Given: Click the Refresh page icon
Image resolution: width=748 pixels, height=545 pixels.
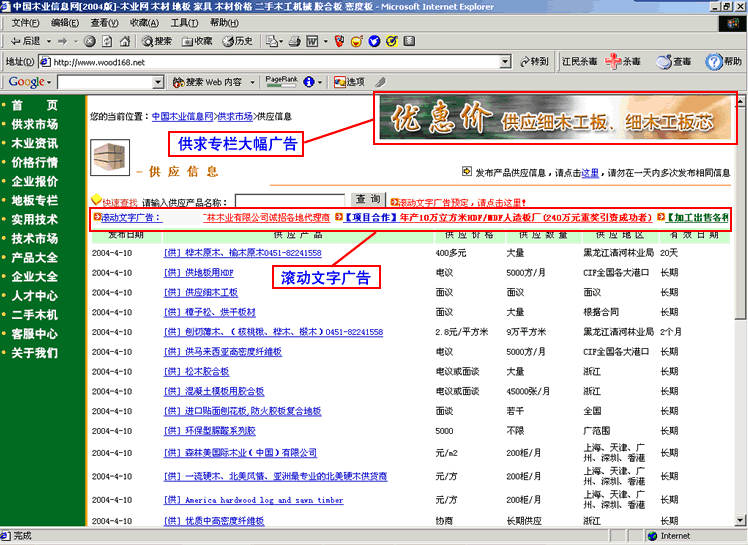Looking at the screenshot, I should tap(106, 41).
